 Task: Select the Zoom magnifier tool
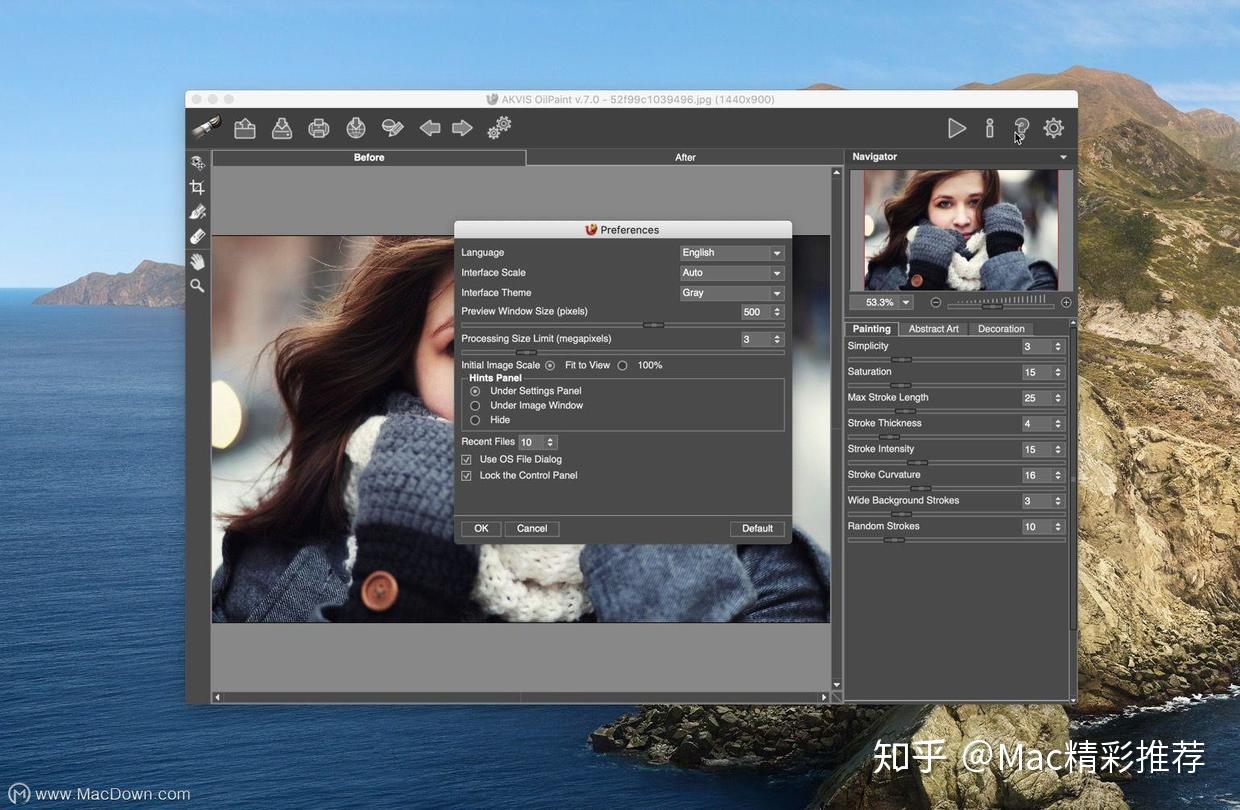pos(198,286)
